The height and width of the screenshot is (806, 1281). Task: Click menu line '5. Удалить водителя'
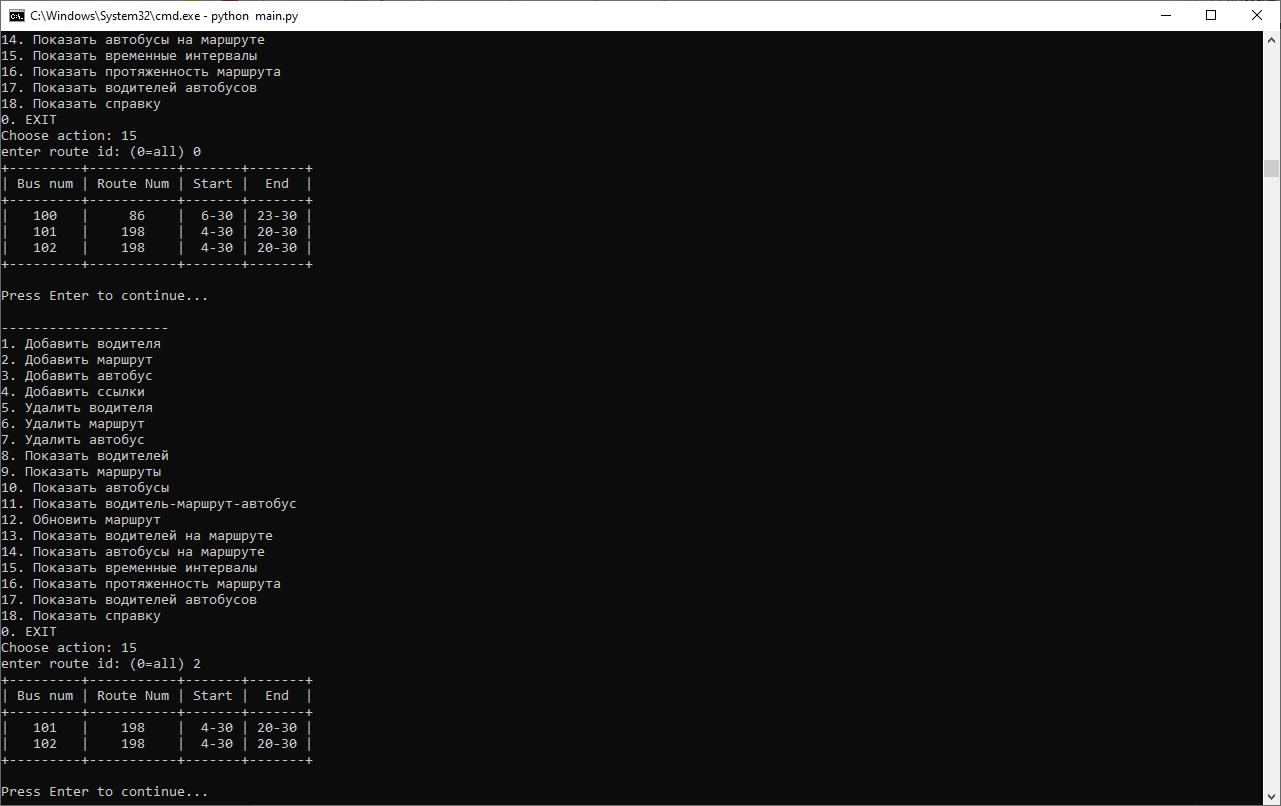[x=77, y=408]
